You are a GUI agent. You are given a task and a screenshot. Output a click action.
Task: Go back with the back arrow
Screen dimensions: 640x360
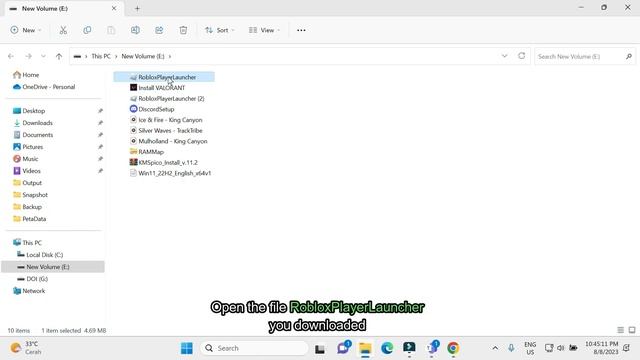pyautogui.click(x=11, y=56)
